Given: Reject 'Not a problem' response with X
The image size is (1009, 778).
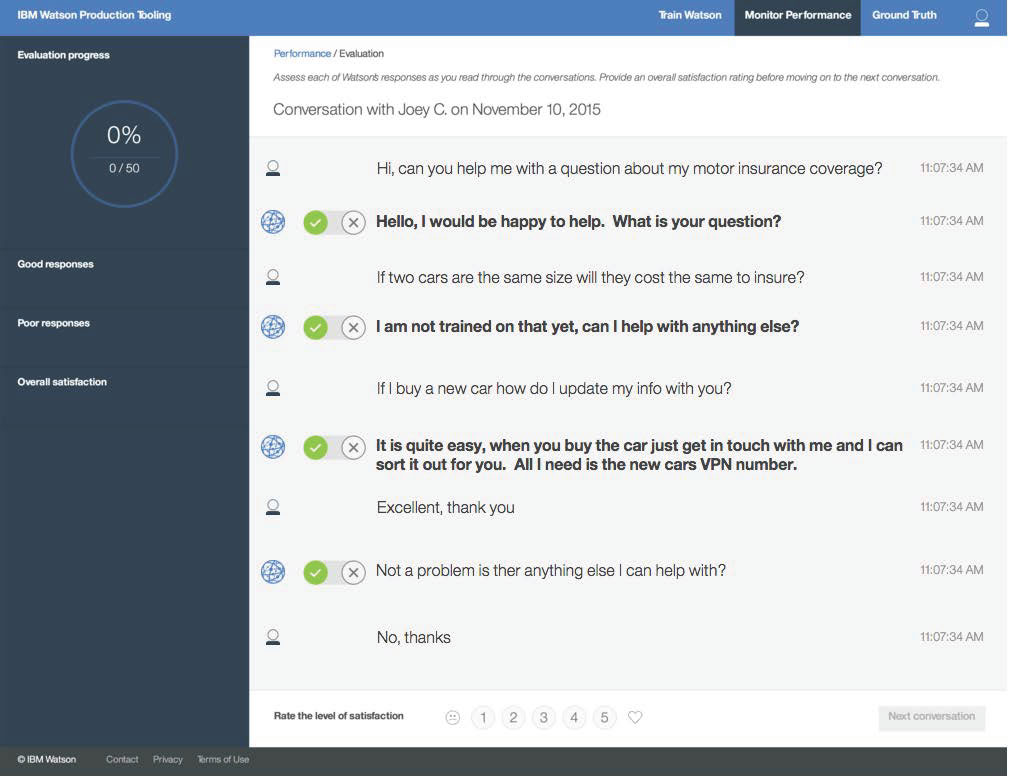Looking at the screenshot, I should [353, 572].
